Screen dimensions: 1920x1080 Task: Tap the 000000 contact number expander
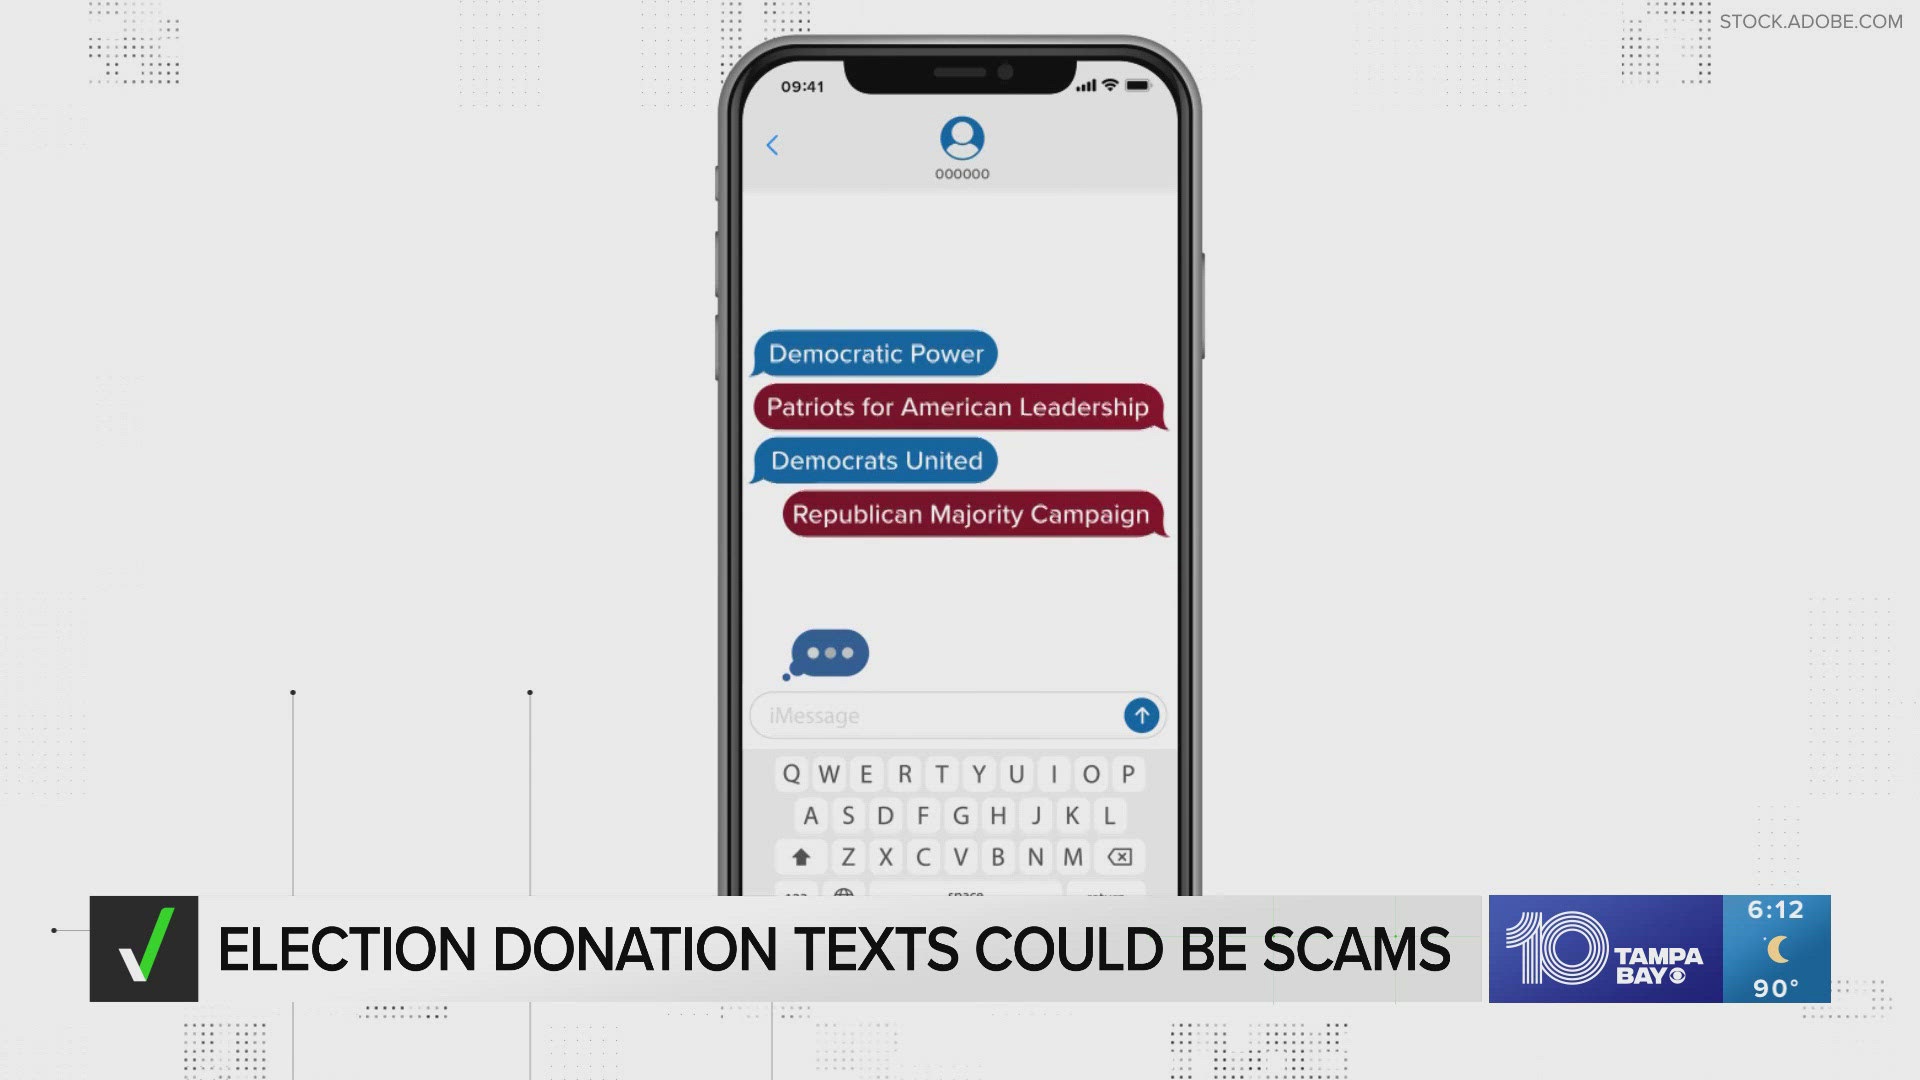click(x=960, y=171)
